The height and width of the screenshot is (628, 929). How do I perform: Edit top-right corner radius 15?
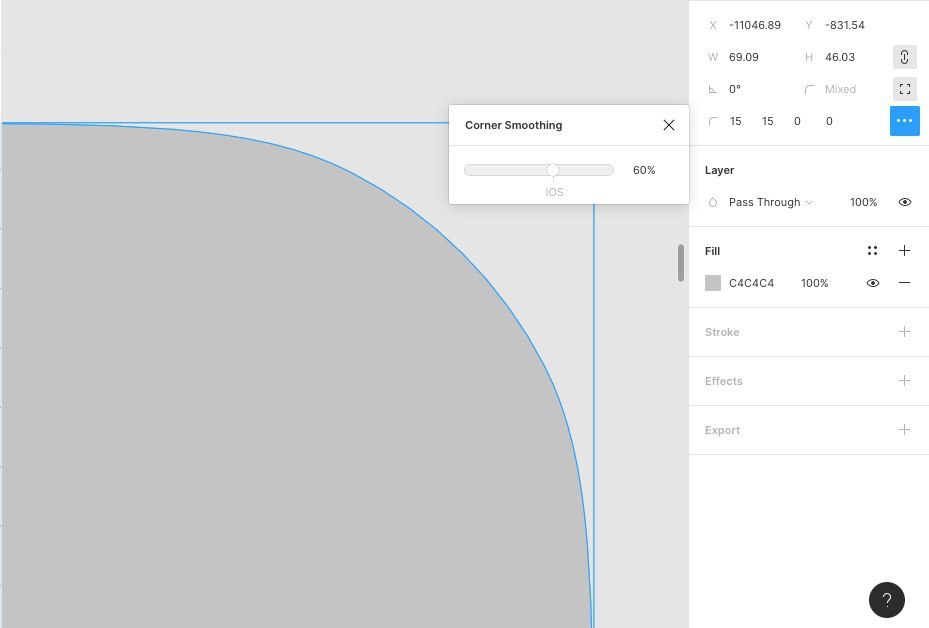(767, 121)
